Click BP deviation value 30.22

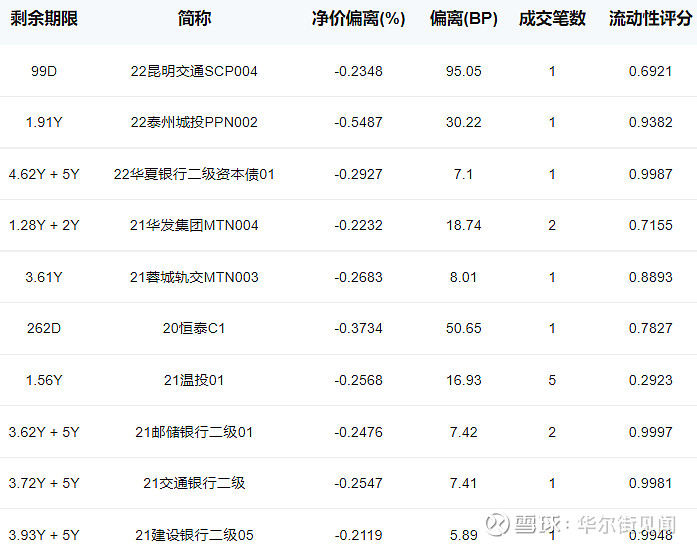[464, 122]
